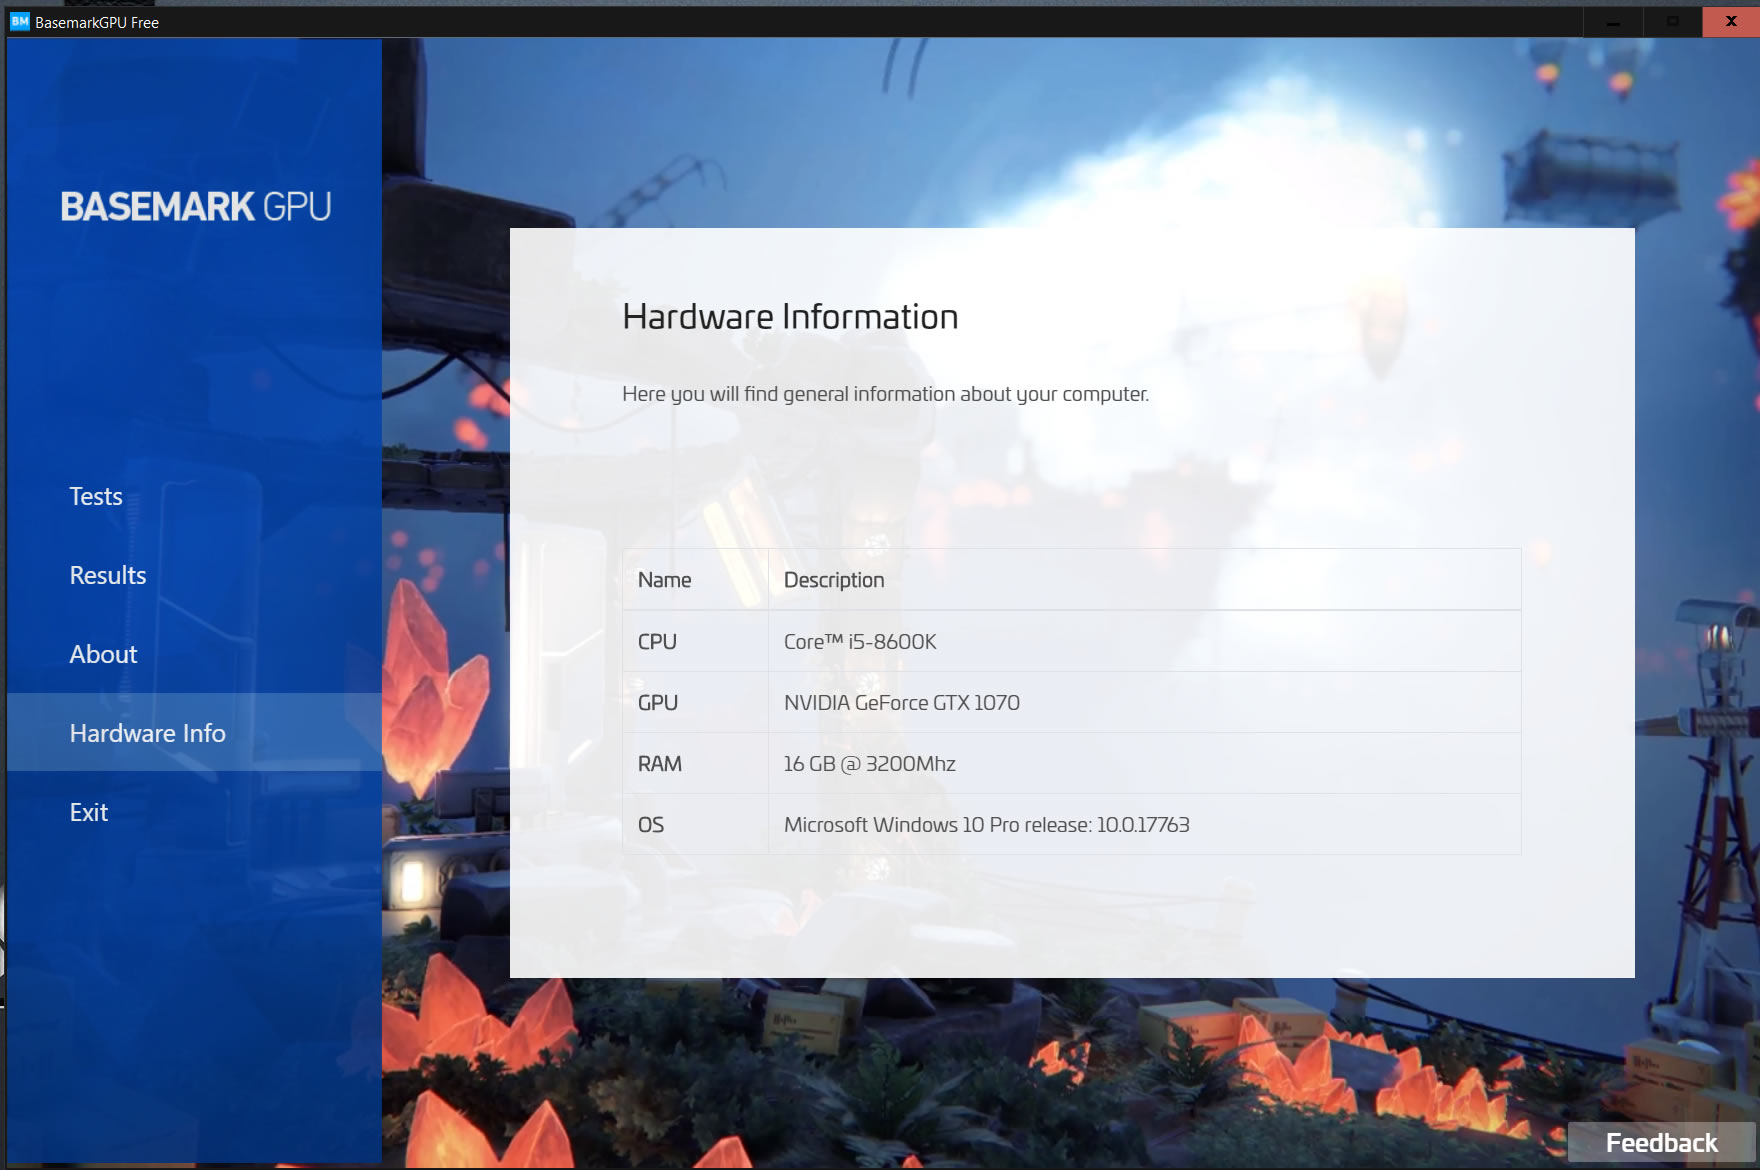Click Exit in the sidebar
Screen dimensions: 1760x1170
tap(89, 812)
